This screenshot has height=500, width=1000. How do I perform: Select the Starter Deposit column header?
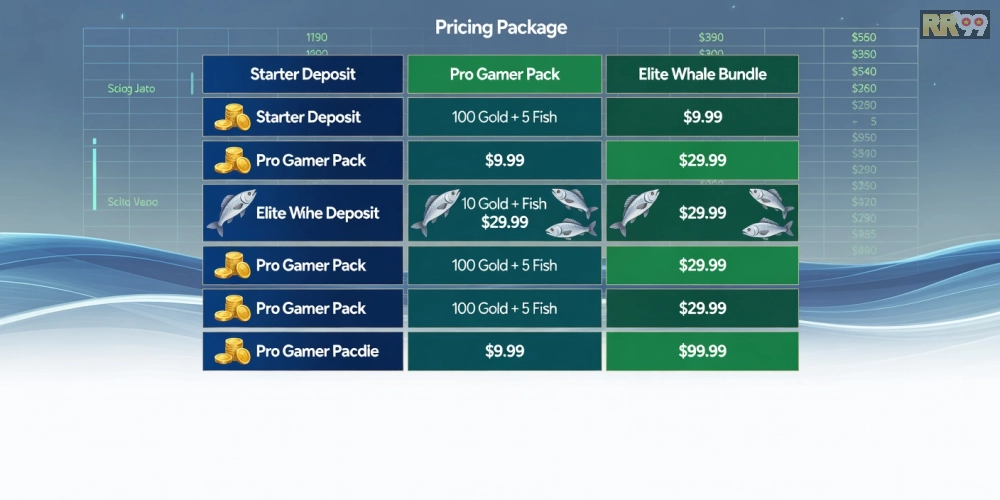pyautogui.click(x=303, y=74)
